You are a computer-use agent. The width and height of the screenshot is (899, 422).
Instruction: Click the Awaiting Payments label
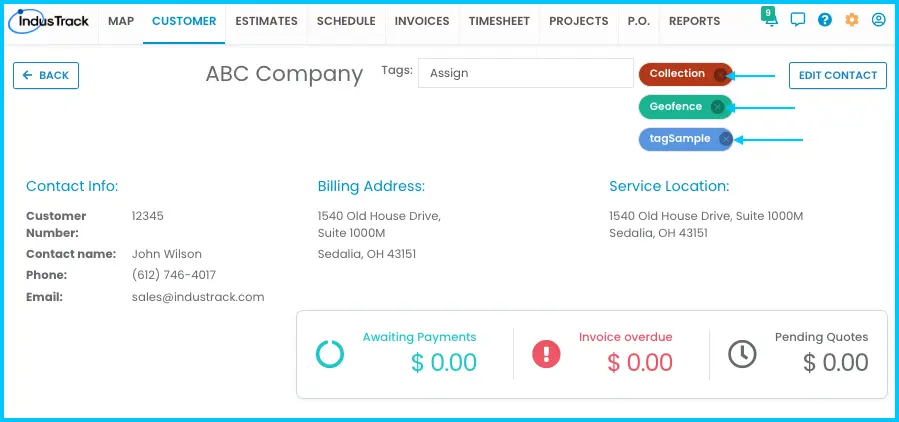pyautogui.click(x=419, y=337)
